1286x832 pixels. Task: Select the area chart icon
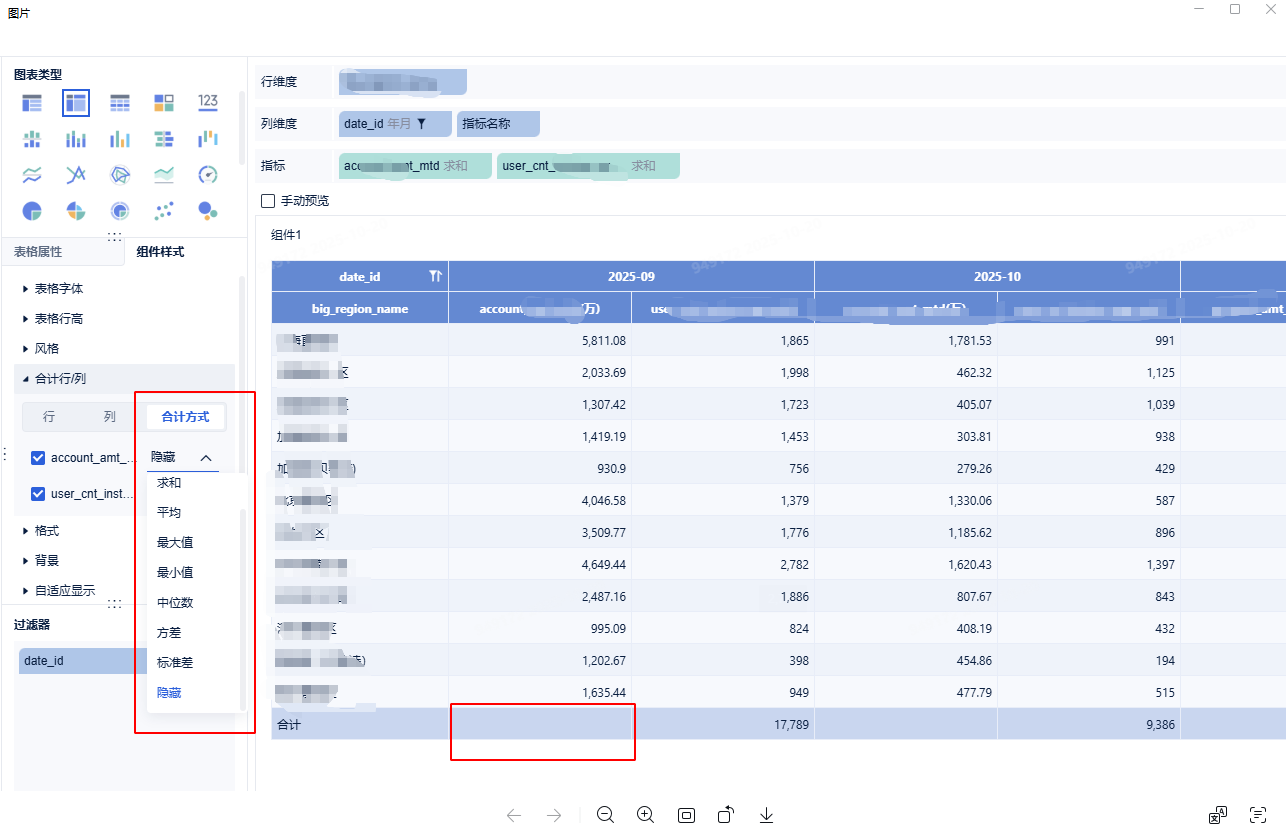[x=164, y=175]
